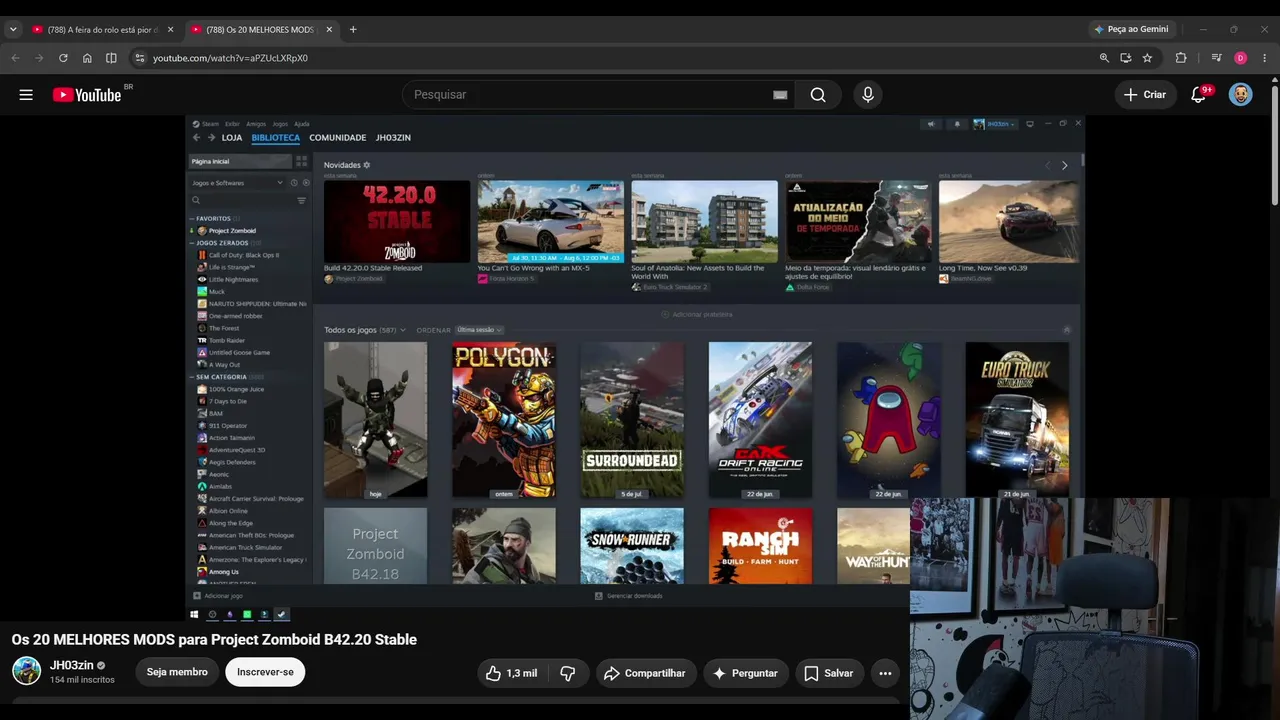Viewport: 1280px width, 720px height.
Task: Open the YouTube guide hamburger menu
Action: pyautogui.click(x=26, y=95)
